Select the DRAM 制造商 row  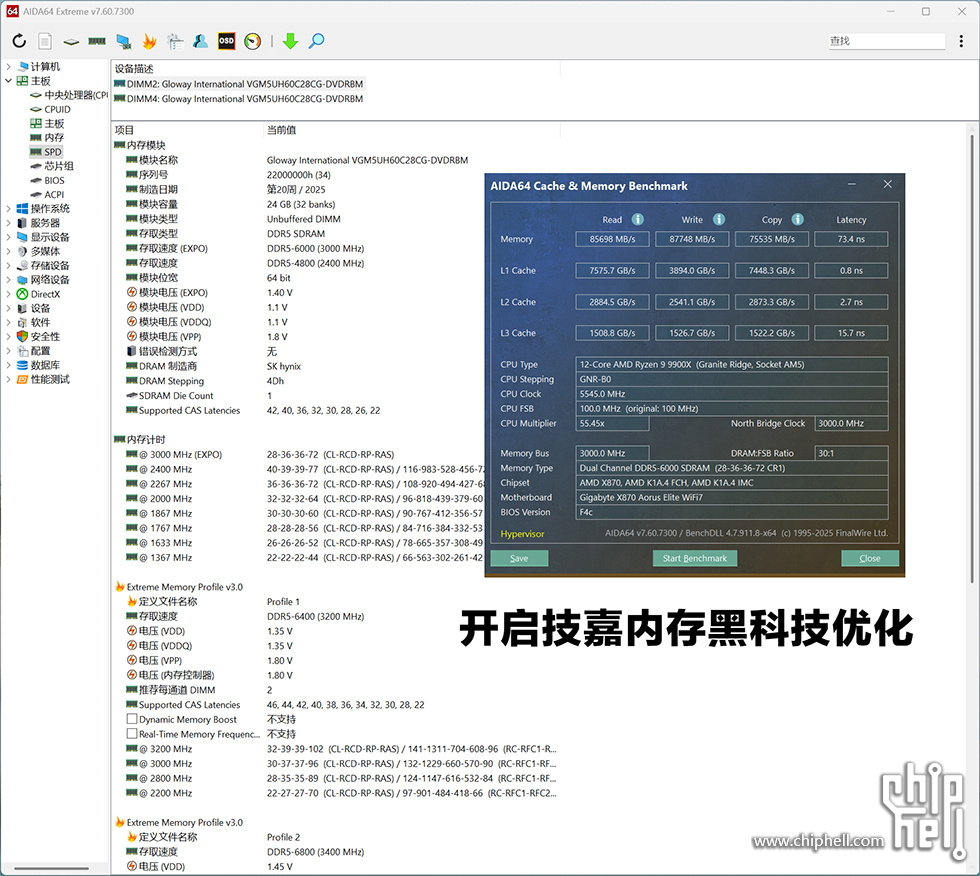[x=214, y=366]
